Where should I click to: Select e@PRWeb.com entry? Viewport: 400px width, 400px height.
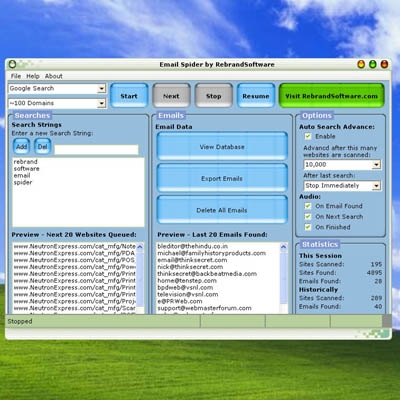click(x=180, y=301)
